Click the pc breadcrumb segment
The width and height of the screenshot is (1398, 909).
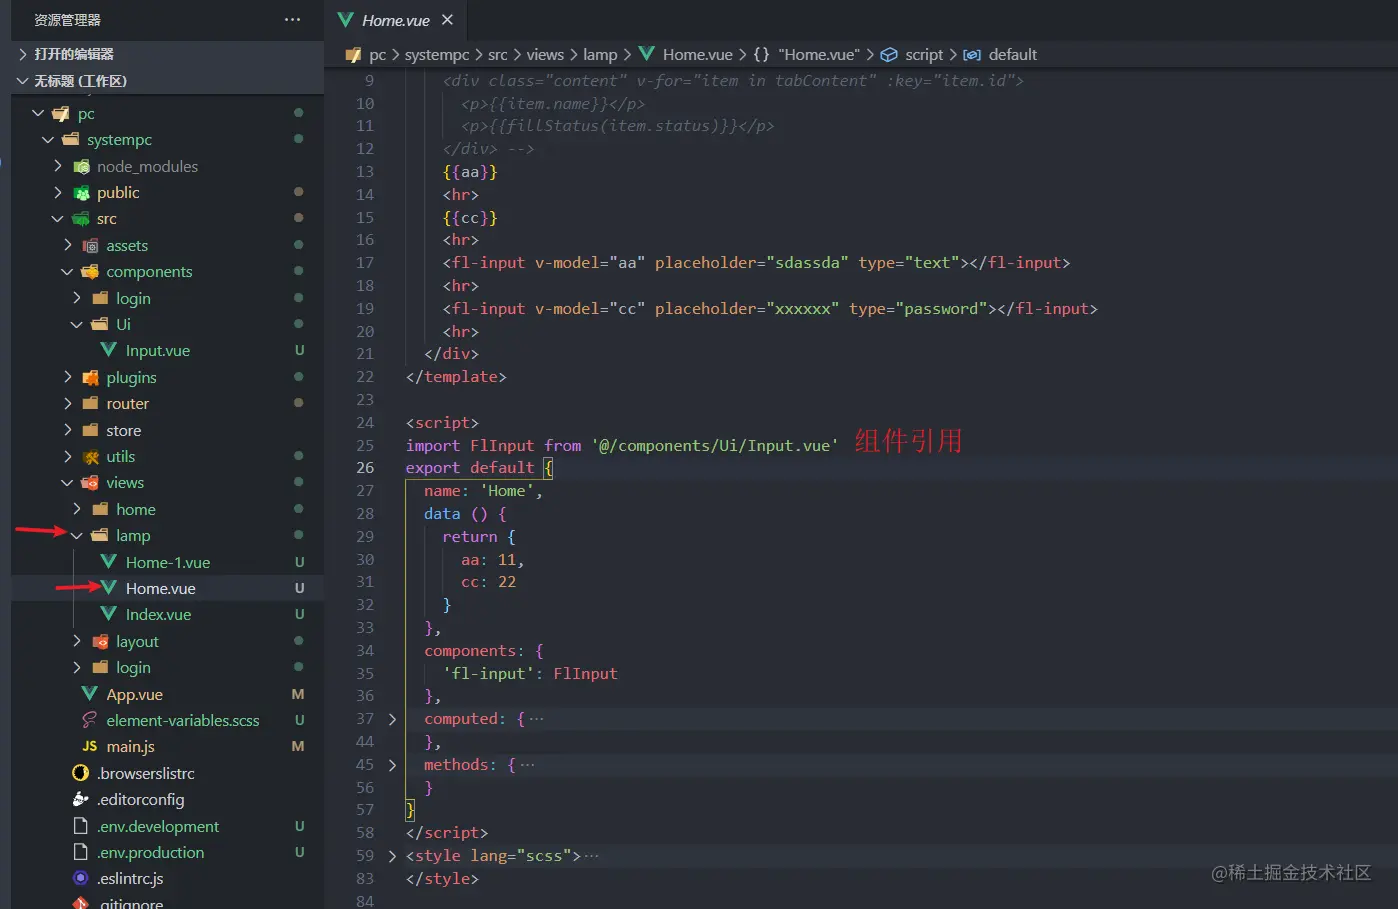pos(377,54)
